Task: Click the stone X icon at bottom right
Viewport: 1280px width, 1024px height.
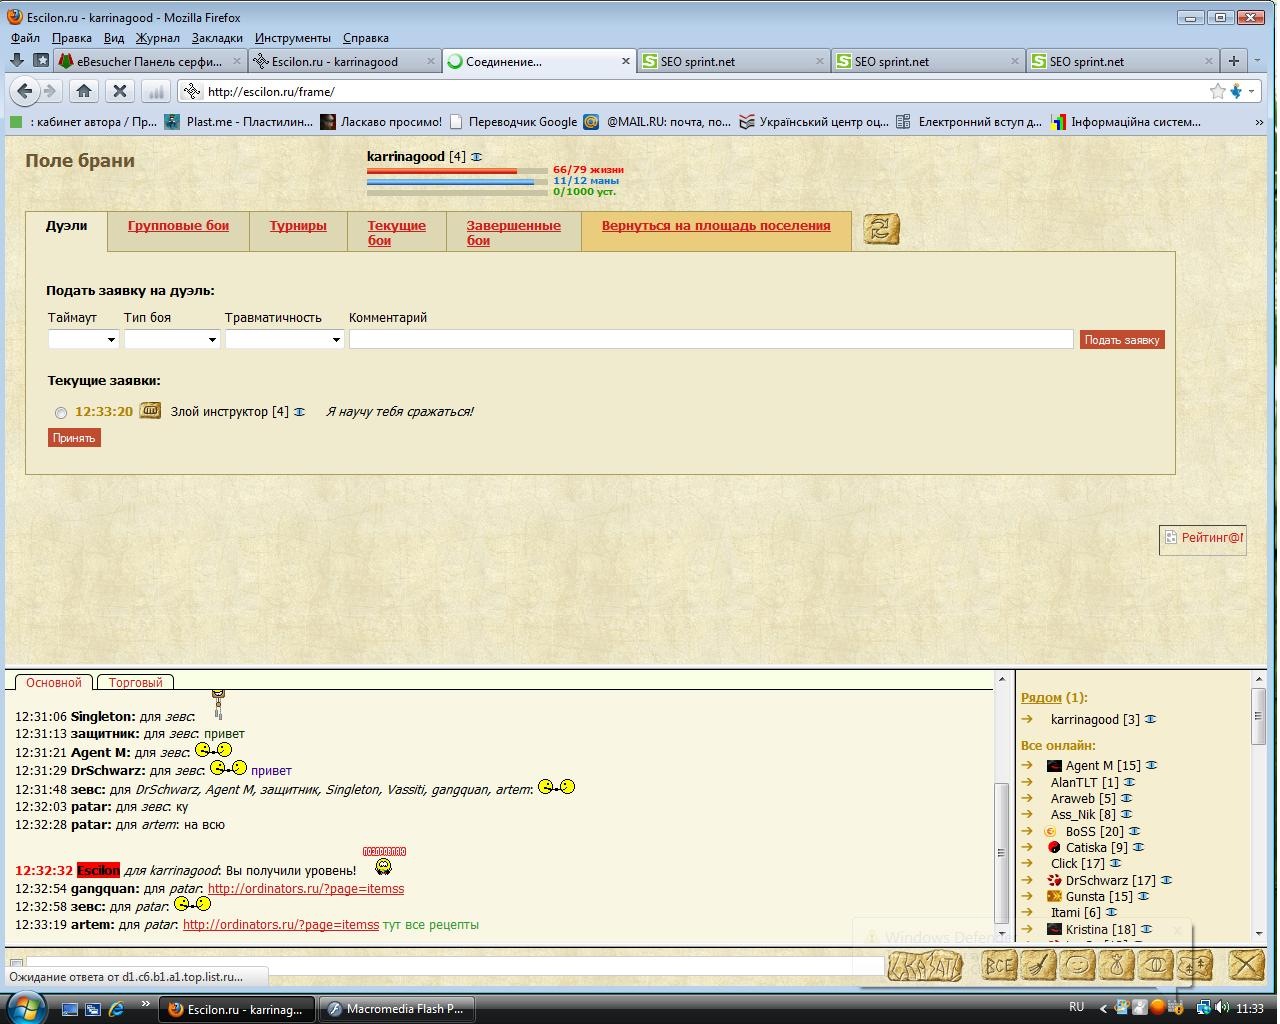Action: (x=1246, y=965)
